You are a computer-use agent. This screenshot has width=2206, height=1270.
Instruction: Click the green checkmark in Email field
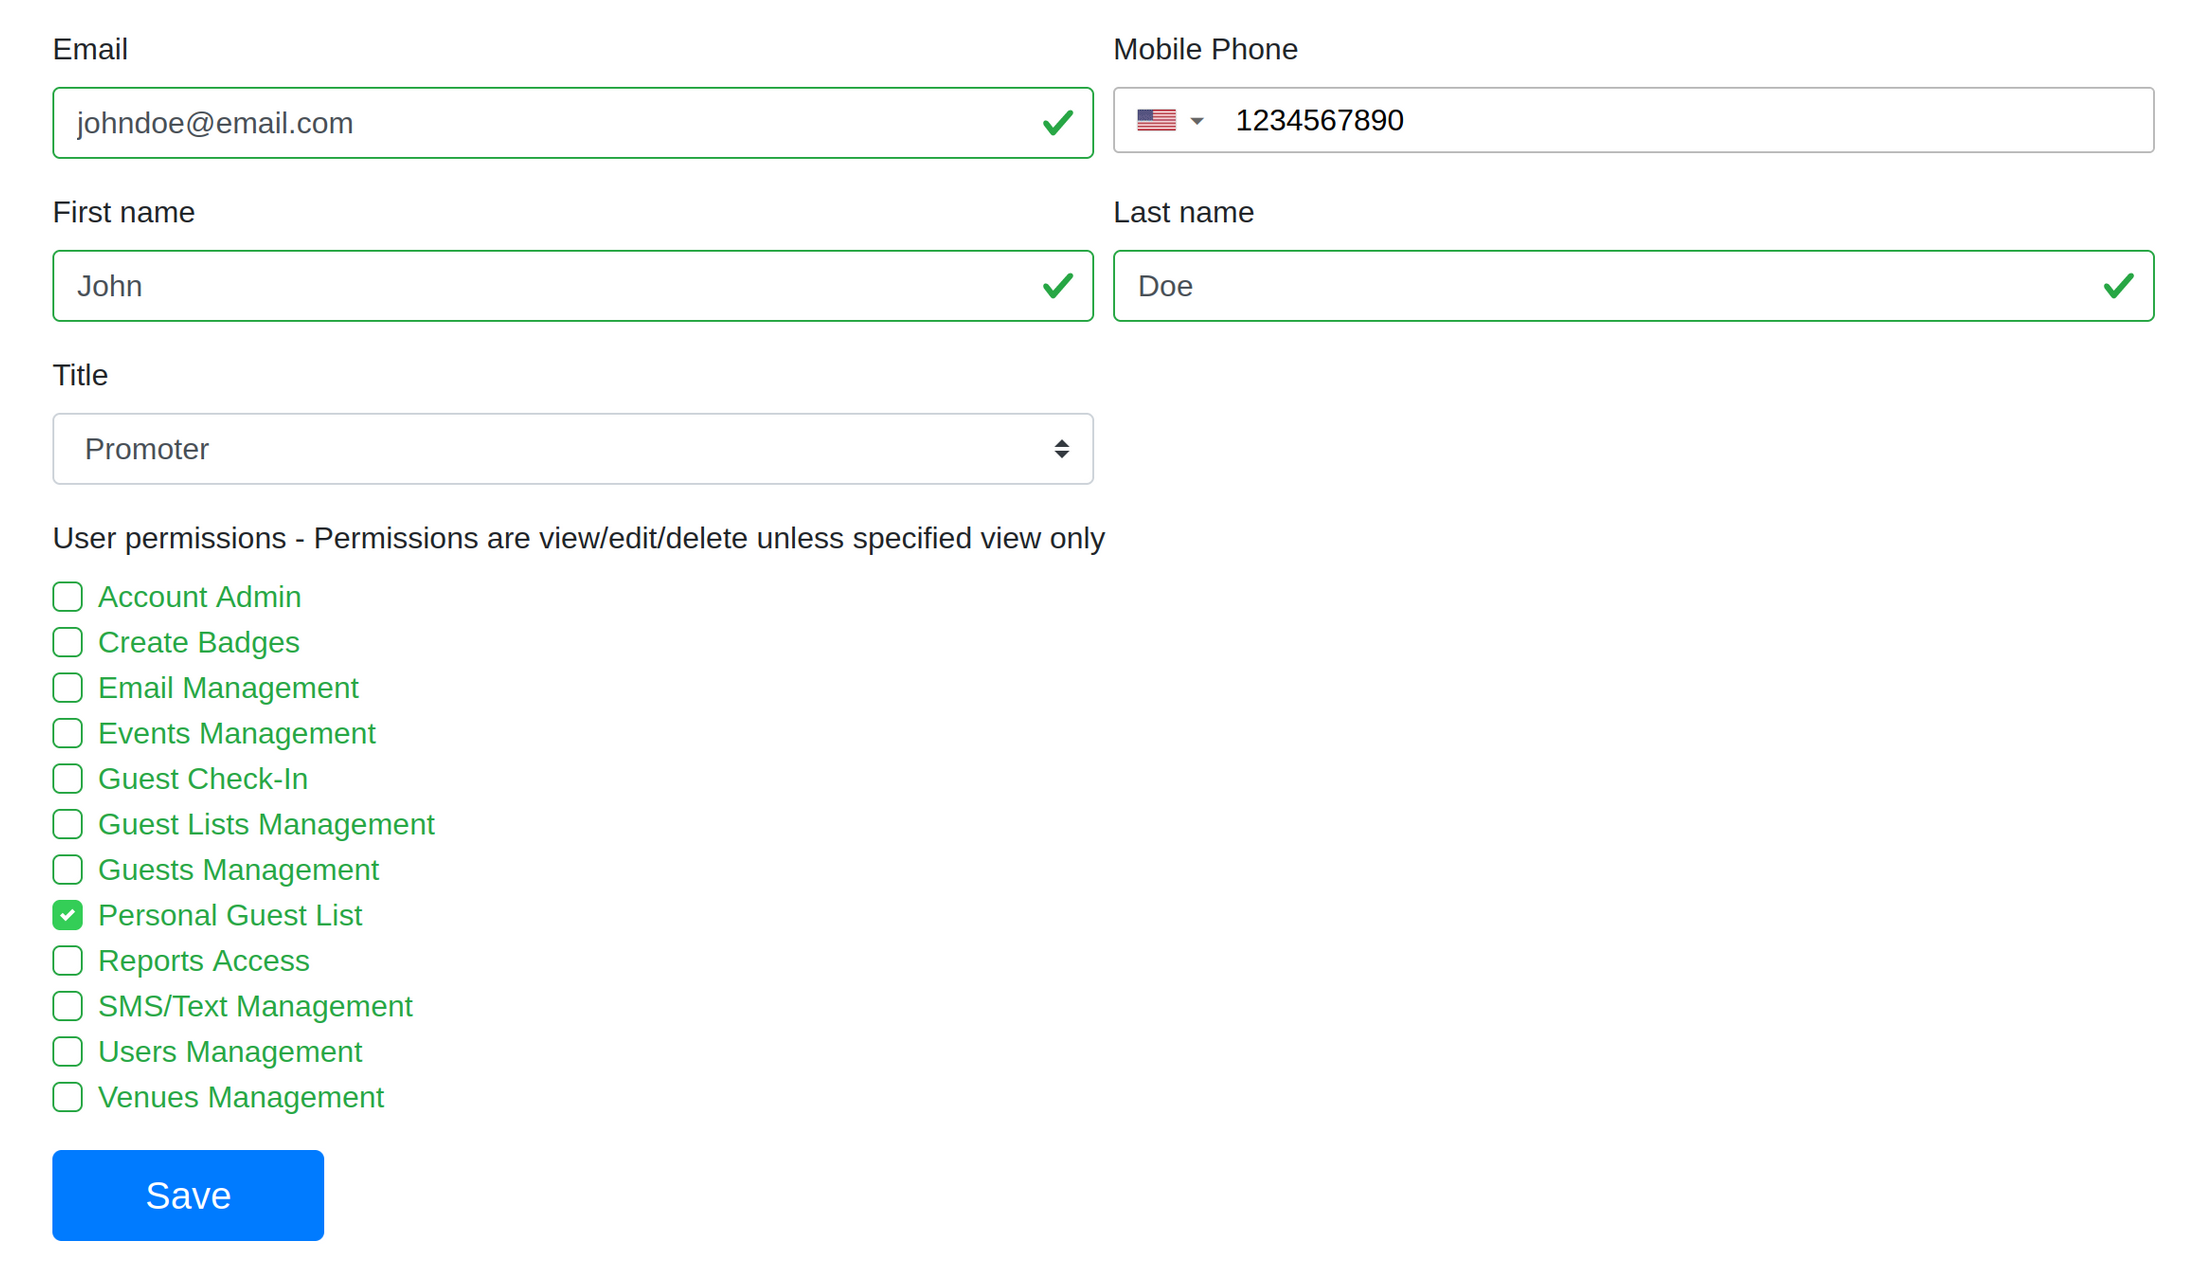(x=1057, y=123)
